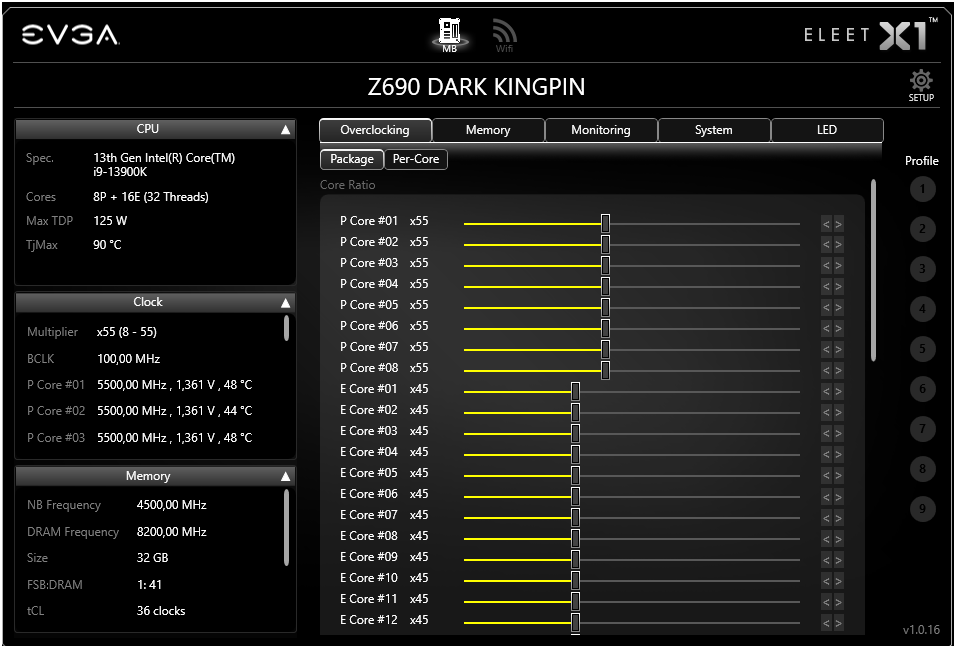This screenshot has height=648, width=956.
Task: Click the Multiplier x55 (8 - 55) value
Action: pyautogui.click(x=127, y=332)
